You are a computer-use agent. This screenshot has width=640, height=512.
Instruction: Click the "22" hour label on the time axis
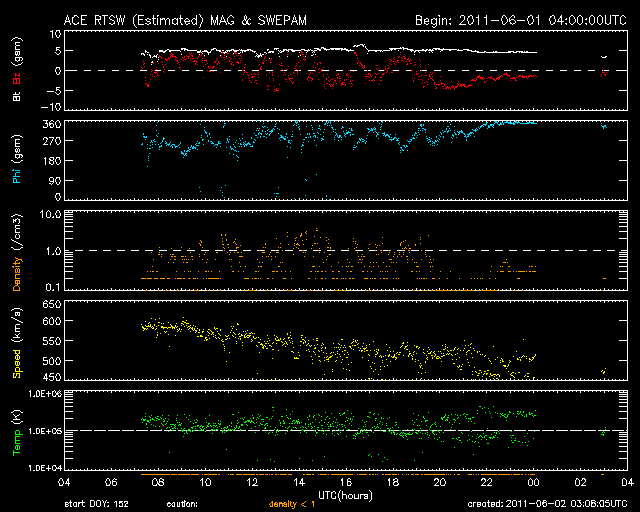[487, 482]
